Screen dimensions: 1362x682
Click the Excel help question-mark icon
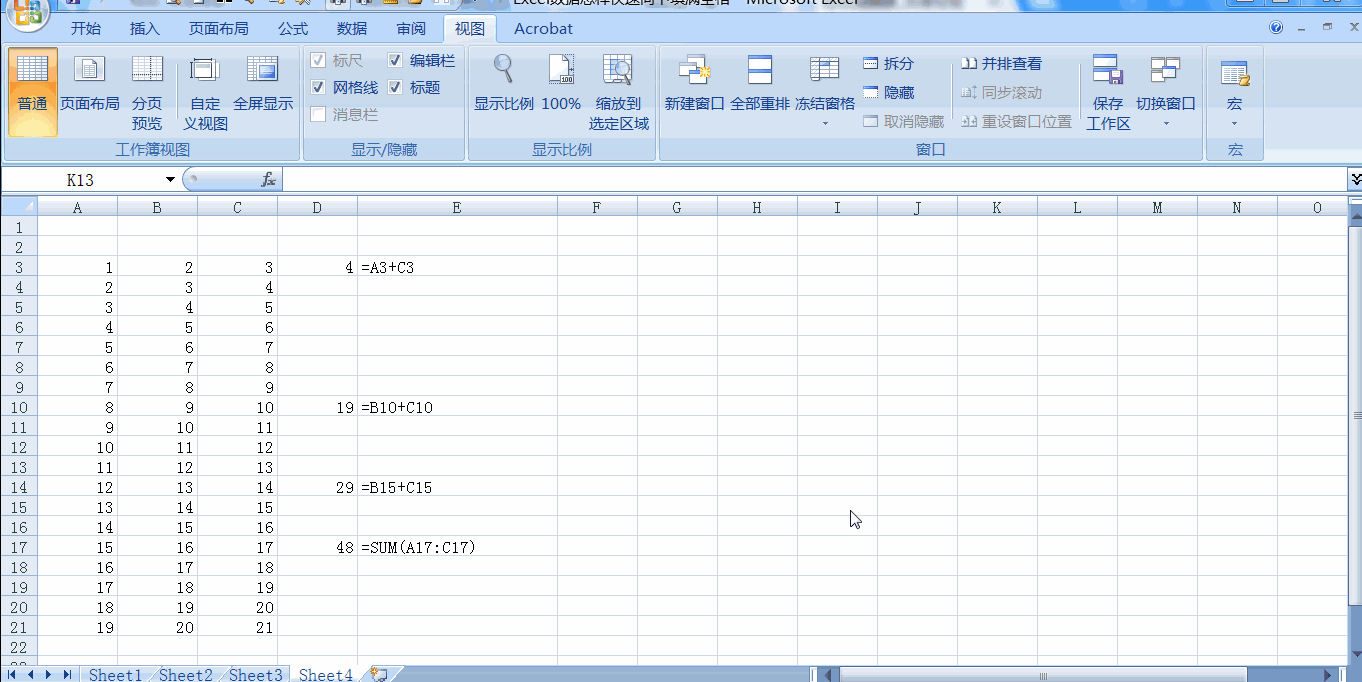(1276, 28)
